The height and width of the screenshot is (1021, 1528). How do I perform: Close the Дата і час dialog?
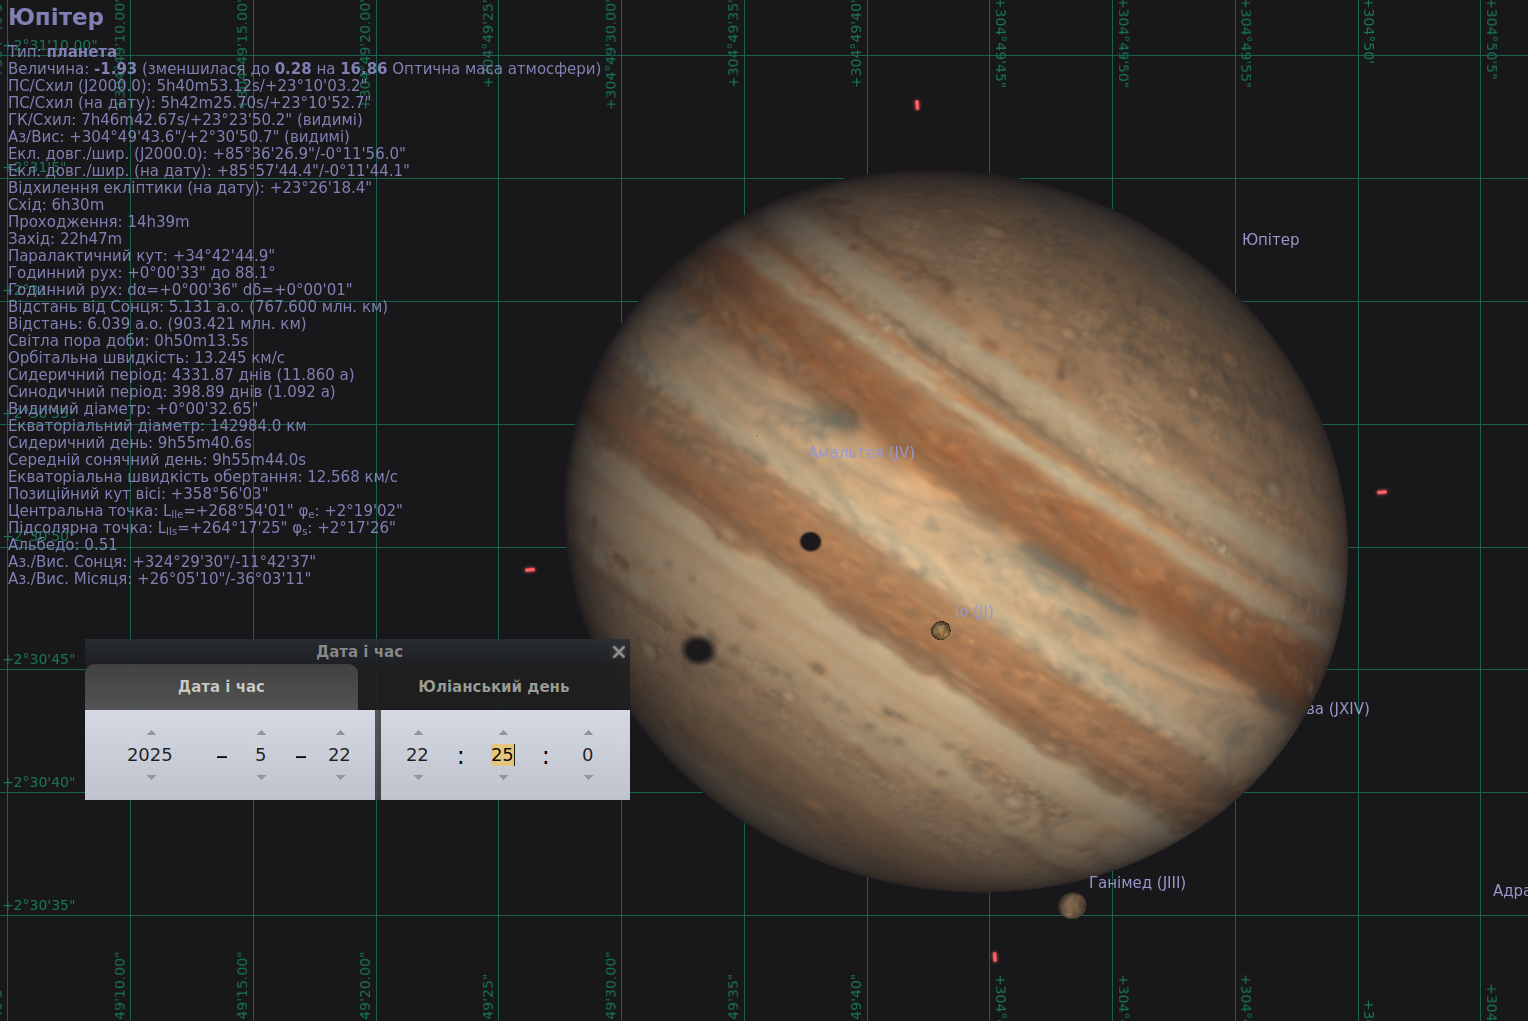[619, 652]
